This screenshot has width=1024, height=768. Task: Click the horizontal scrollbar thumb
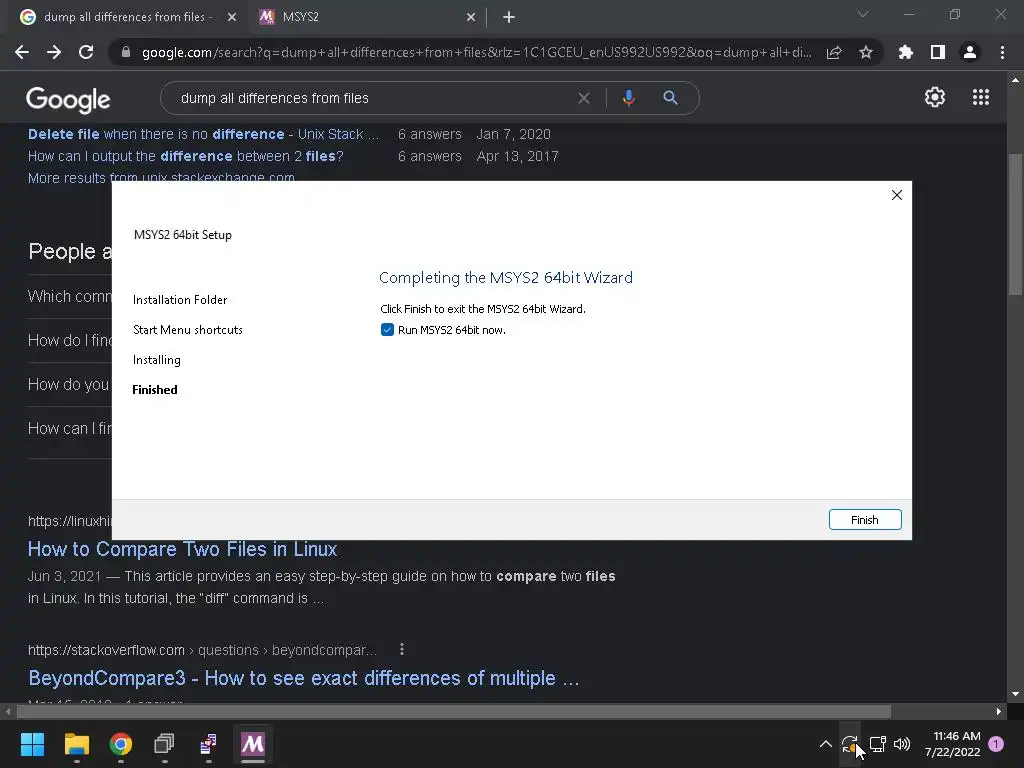click(453, 711)
